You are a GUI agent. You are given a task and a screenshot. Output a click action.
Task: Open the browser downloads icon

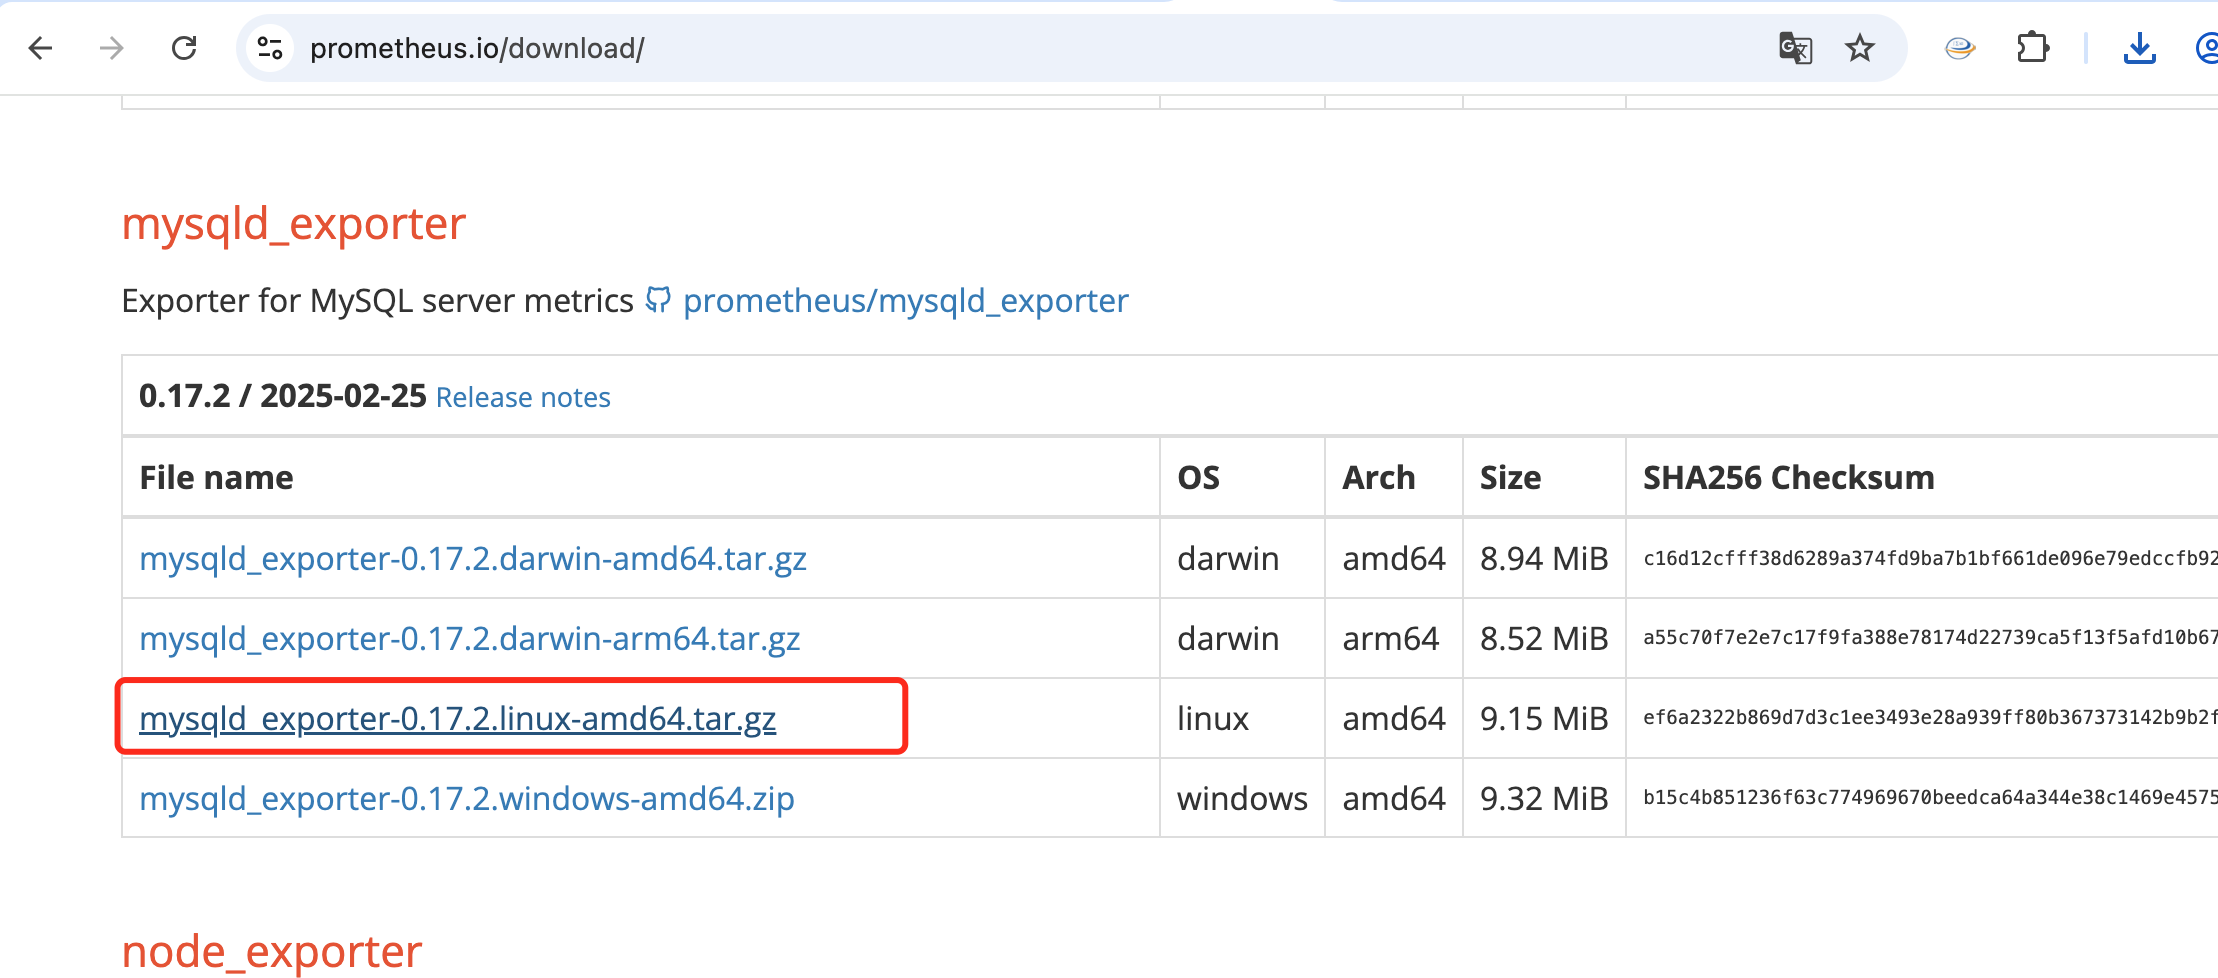(x=2139, y=48)
